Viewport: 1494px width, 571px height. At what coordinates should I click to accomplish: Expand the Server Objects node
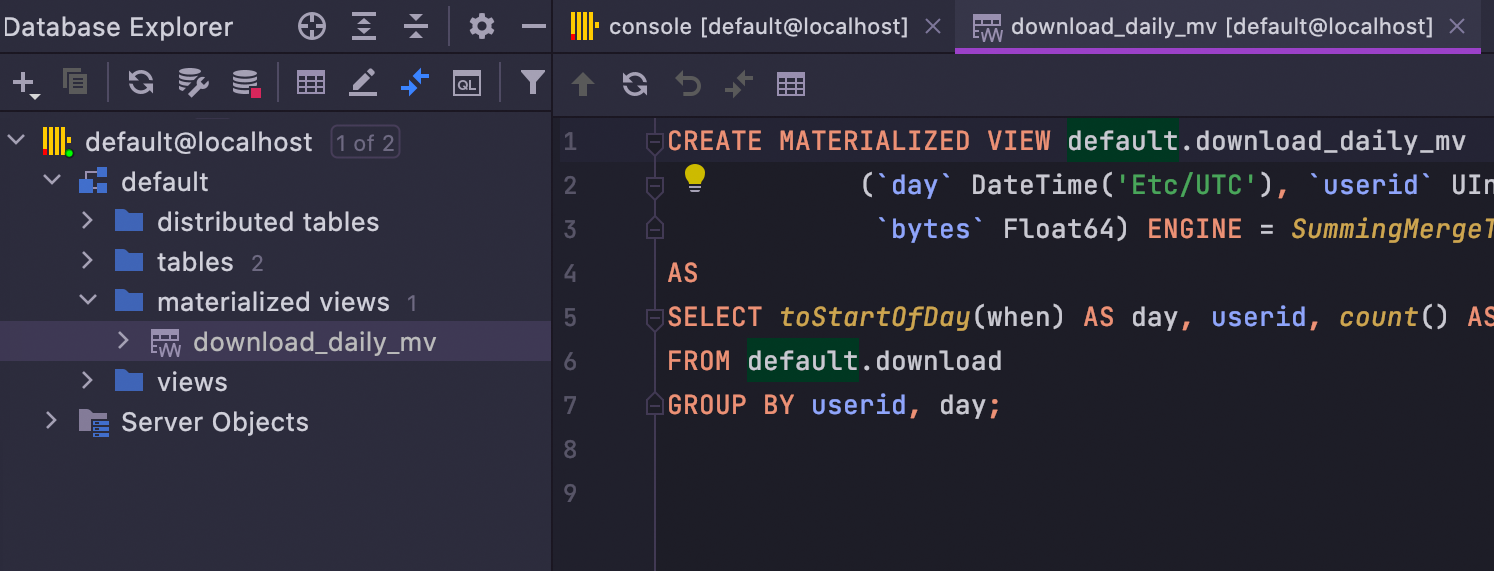51,422
